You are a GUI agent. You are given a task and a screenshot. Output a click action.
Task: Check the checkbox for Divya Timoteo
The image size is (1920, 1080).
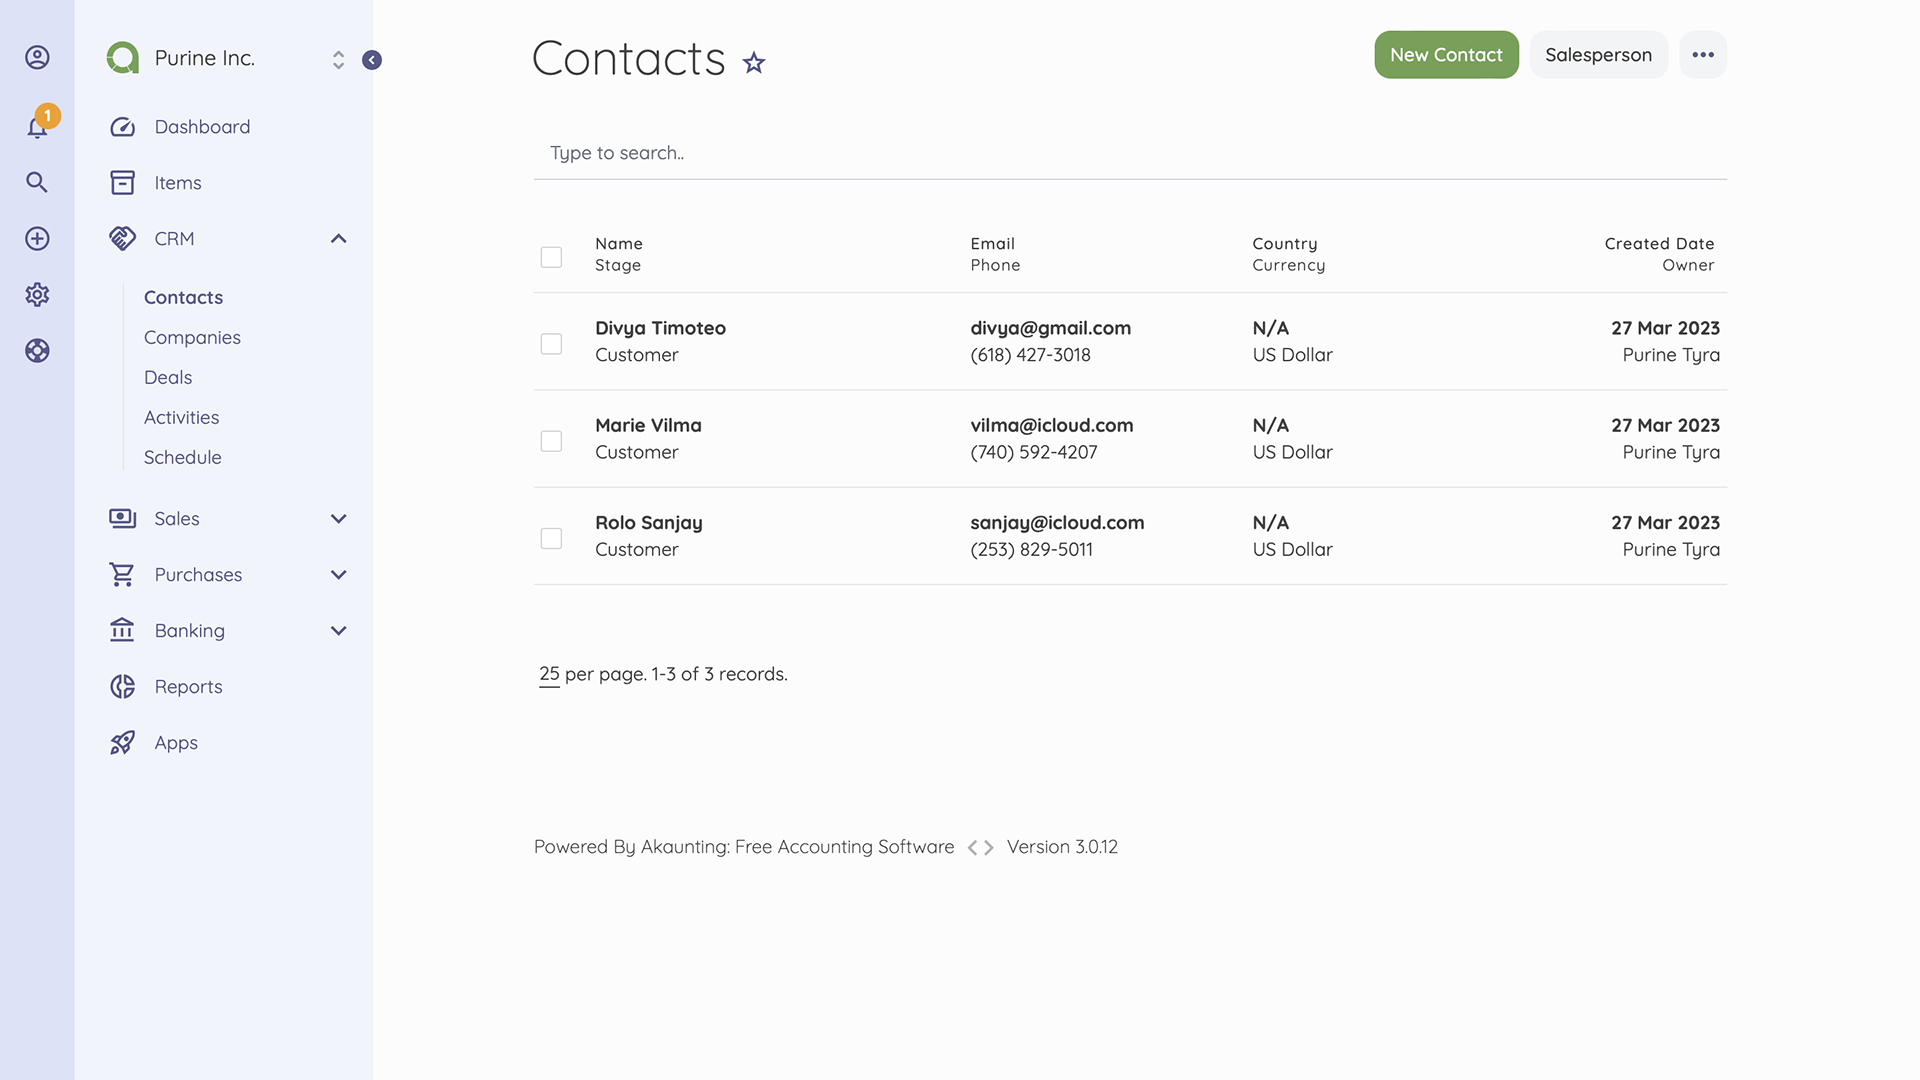point(551,343)
